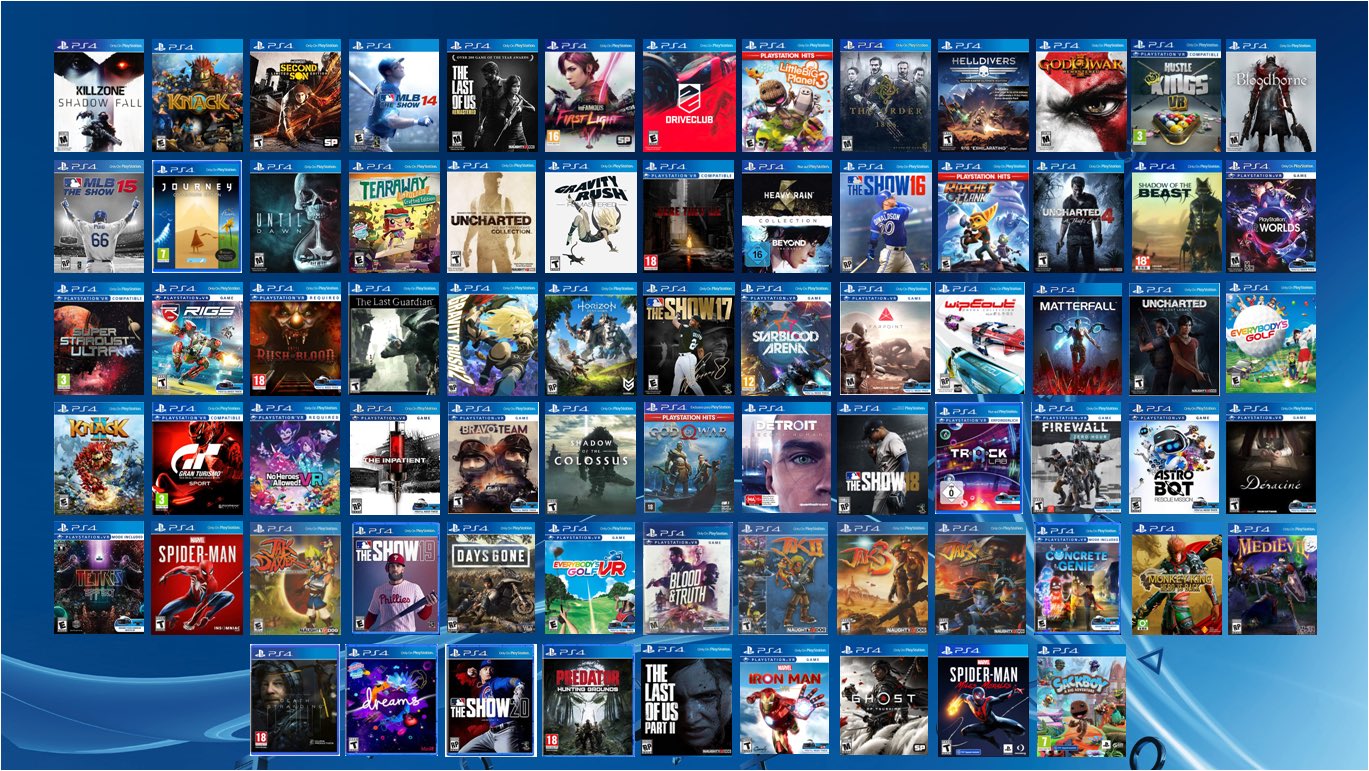Open Firewall Zero Hour cover

pyautogui.click(x=1076, y=458)
